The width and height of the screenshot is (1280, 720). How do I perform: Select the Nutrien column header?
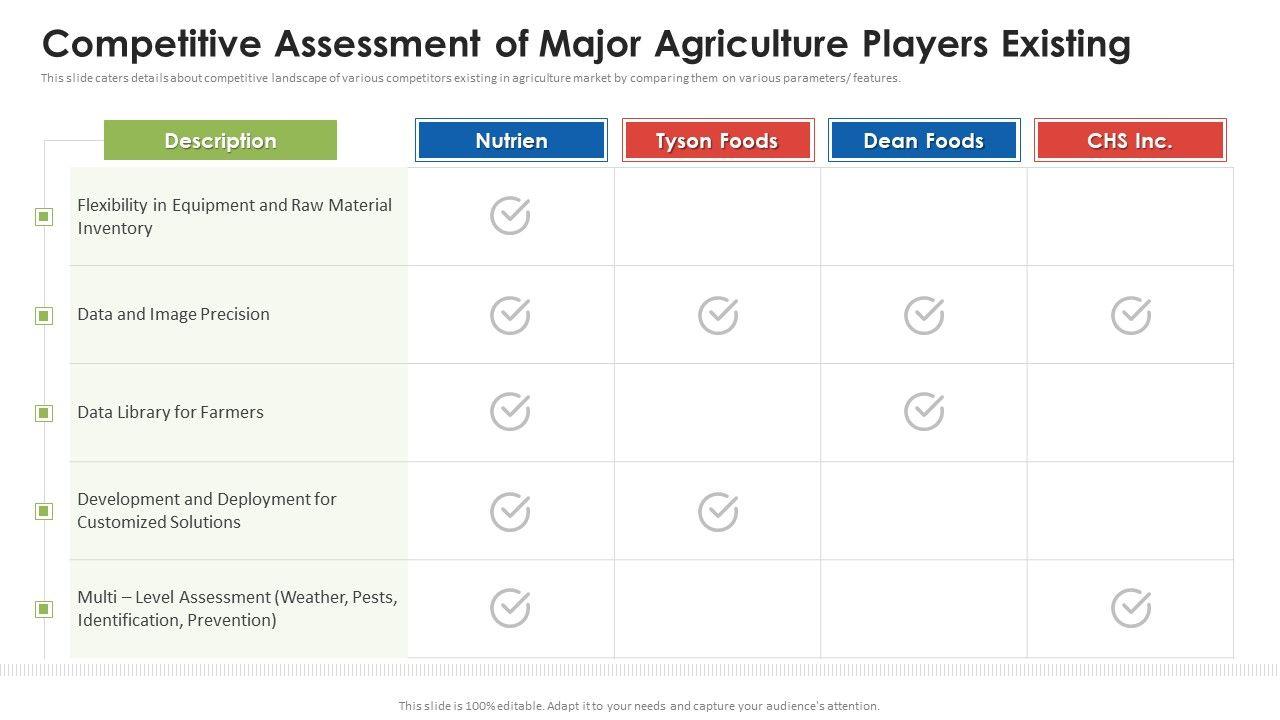pos(511,141)
